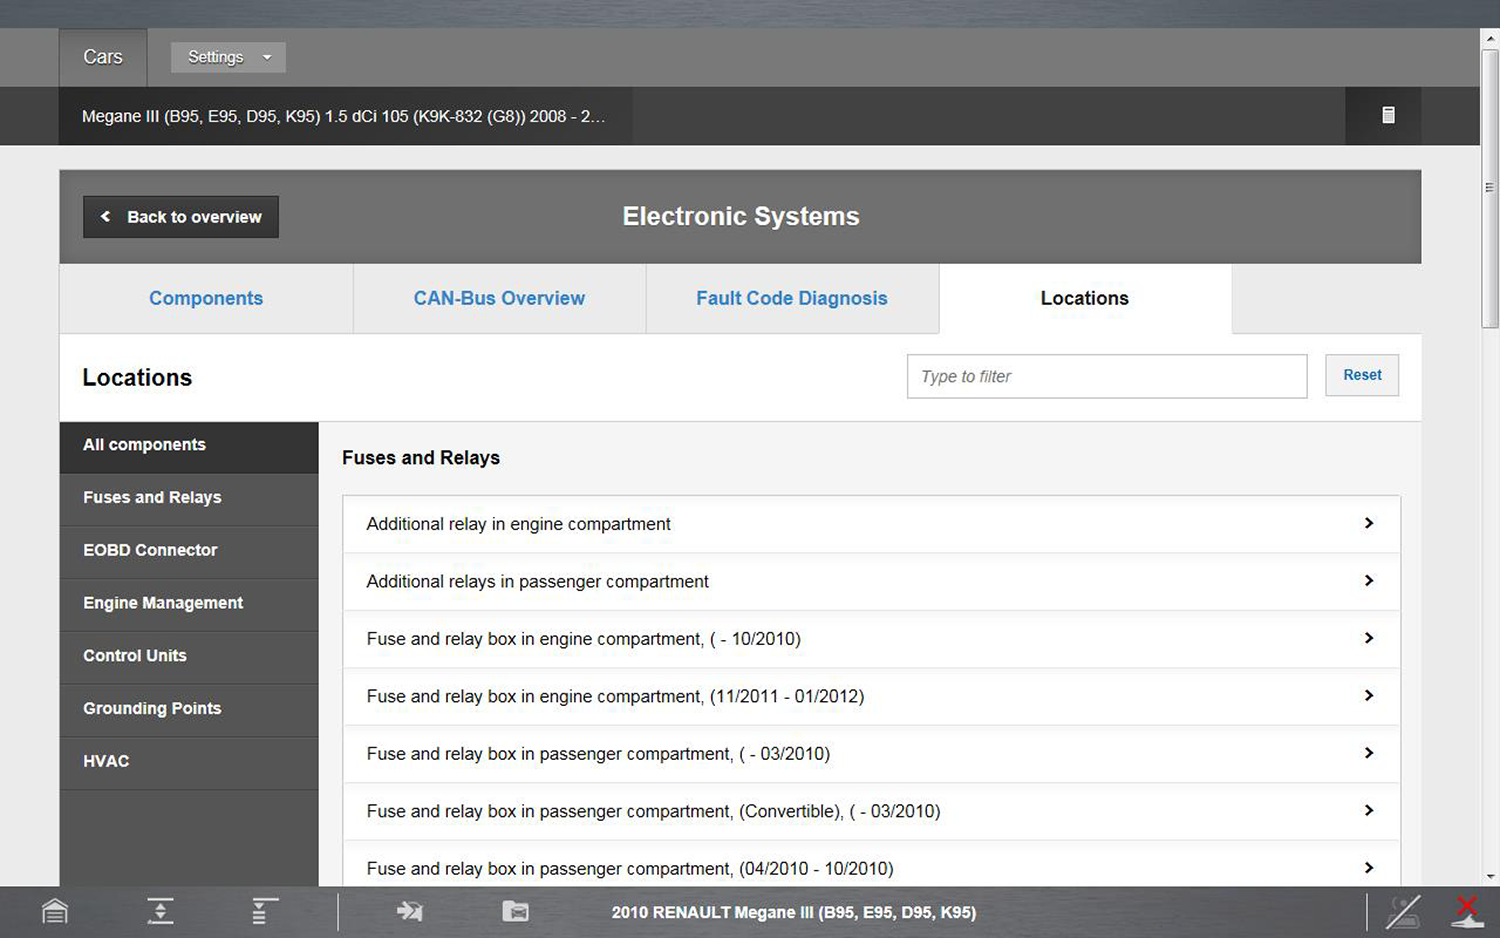
Task: Click the Type to filter input field
Action: tap(1106, 376)
